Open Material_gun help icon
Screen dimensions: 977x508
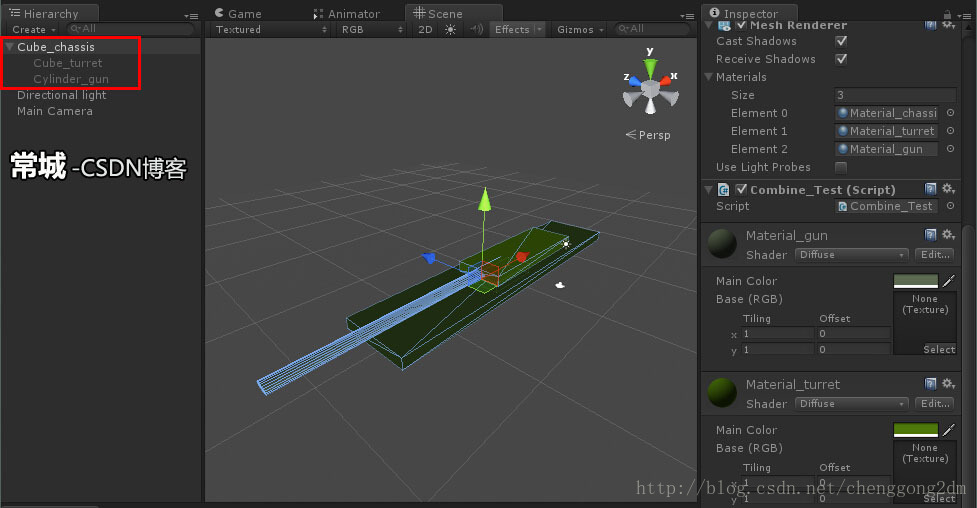point(930,234)
